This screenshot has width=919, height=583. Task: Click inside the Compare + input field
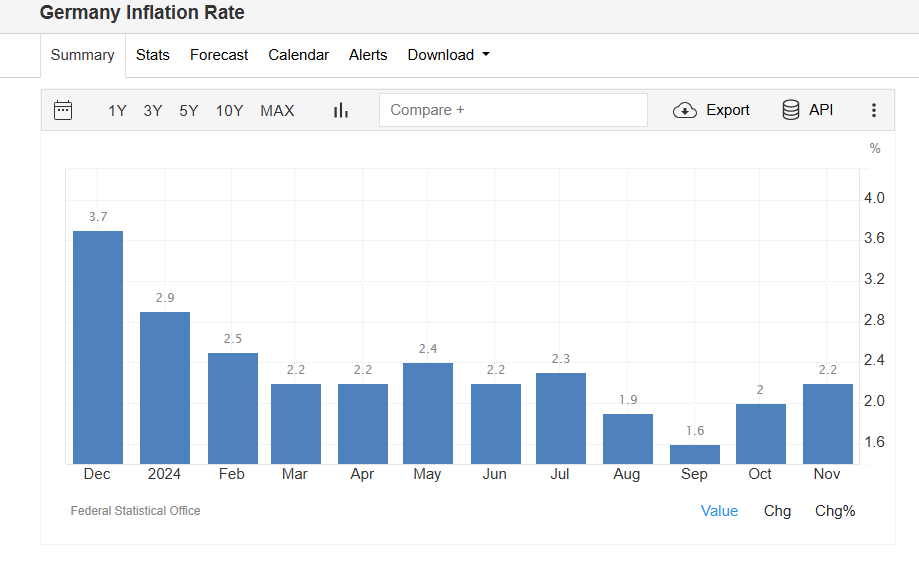pos(513,110)
